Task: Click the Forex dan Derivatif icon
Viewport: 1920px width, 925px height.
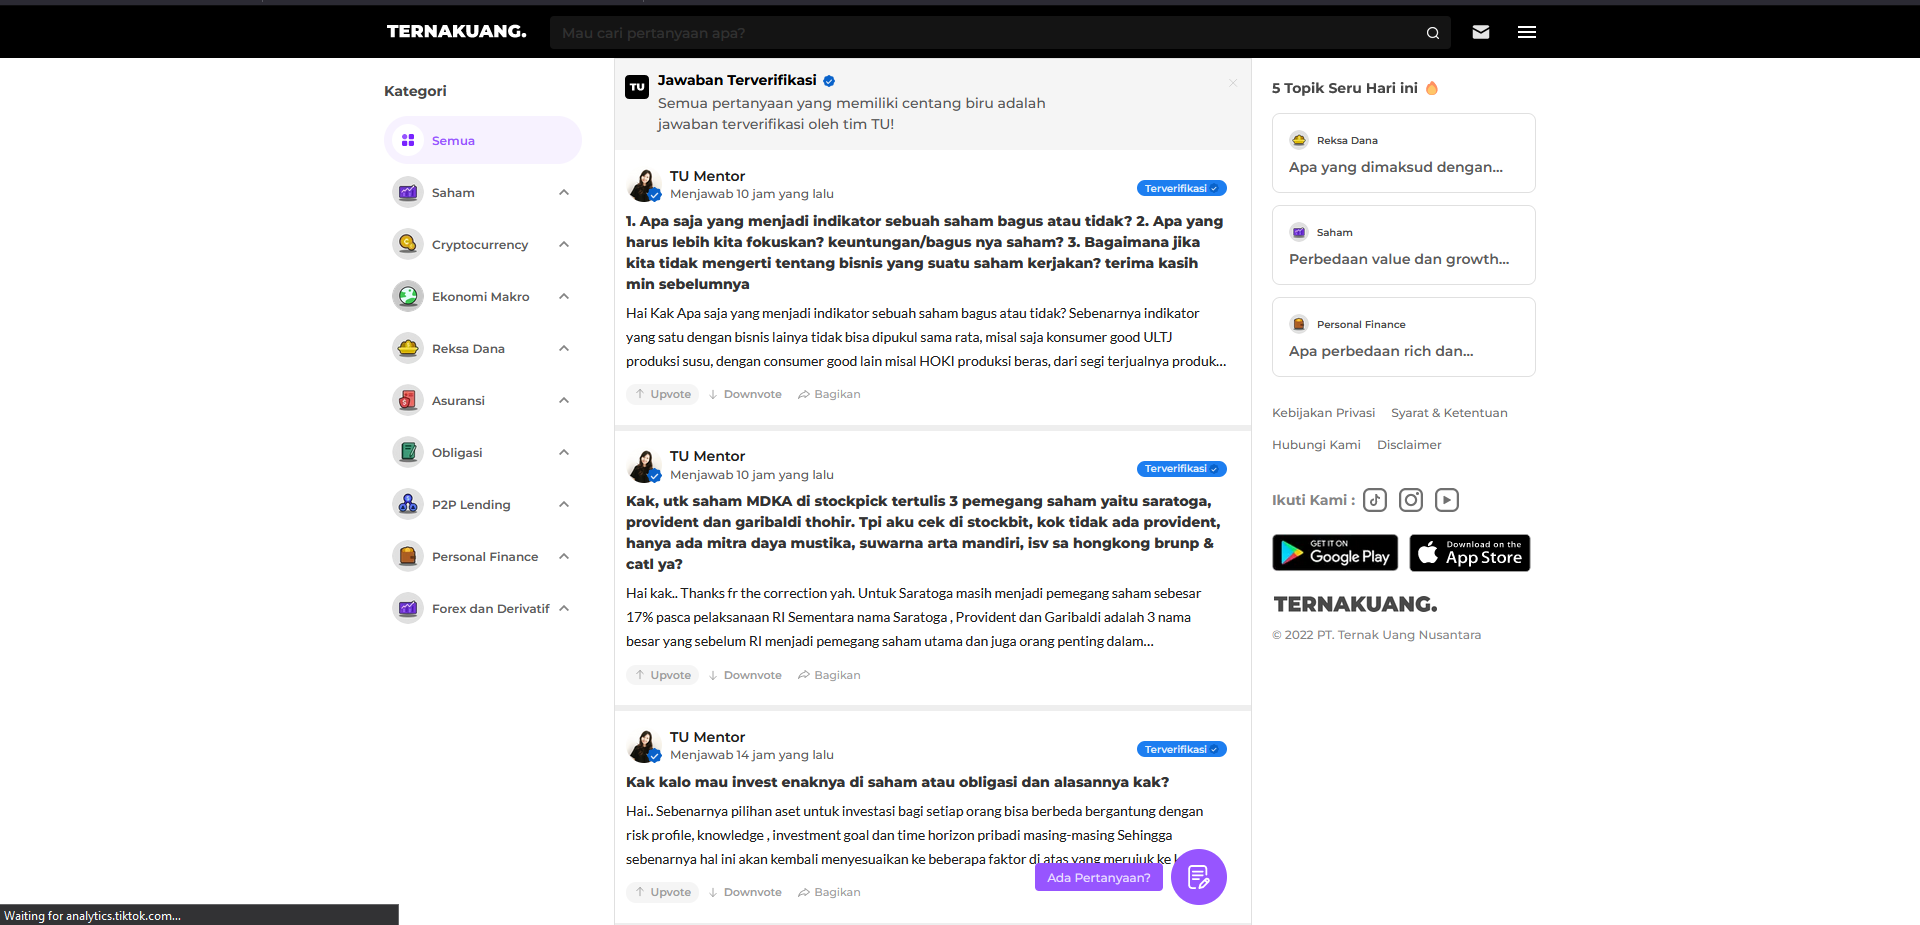Action: point(408,608)
